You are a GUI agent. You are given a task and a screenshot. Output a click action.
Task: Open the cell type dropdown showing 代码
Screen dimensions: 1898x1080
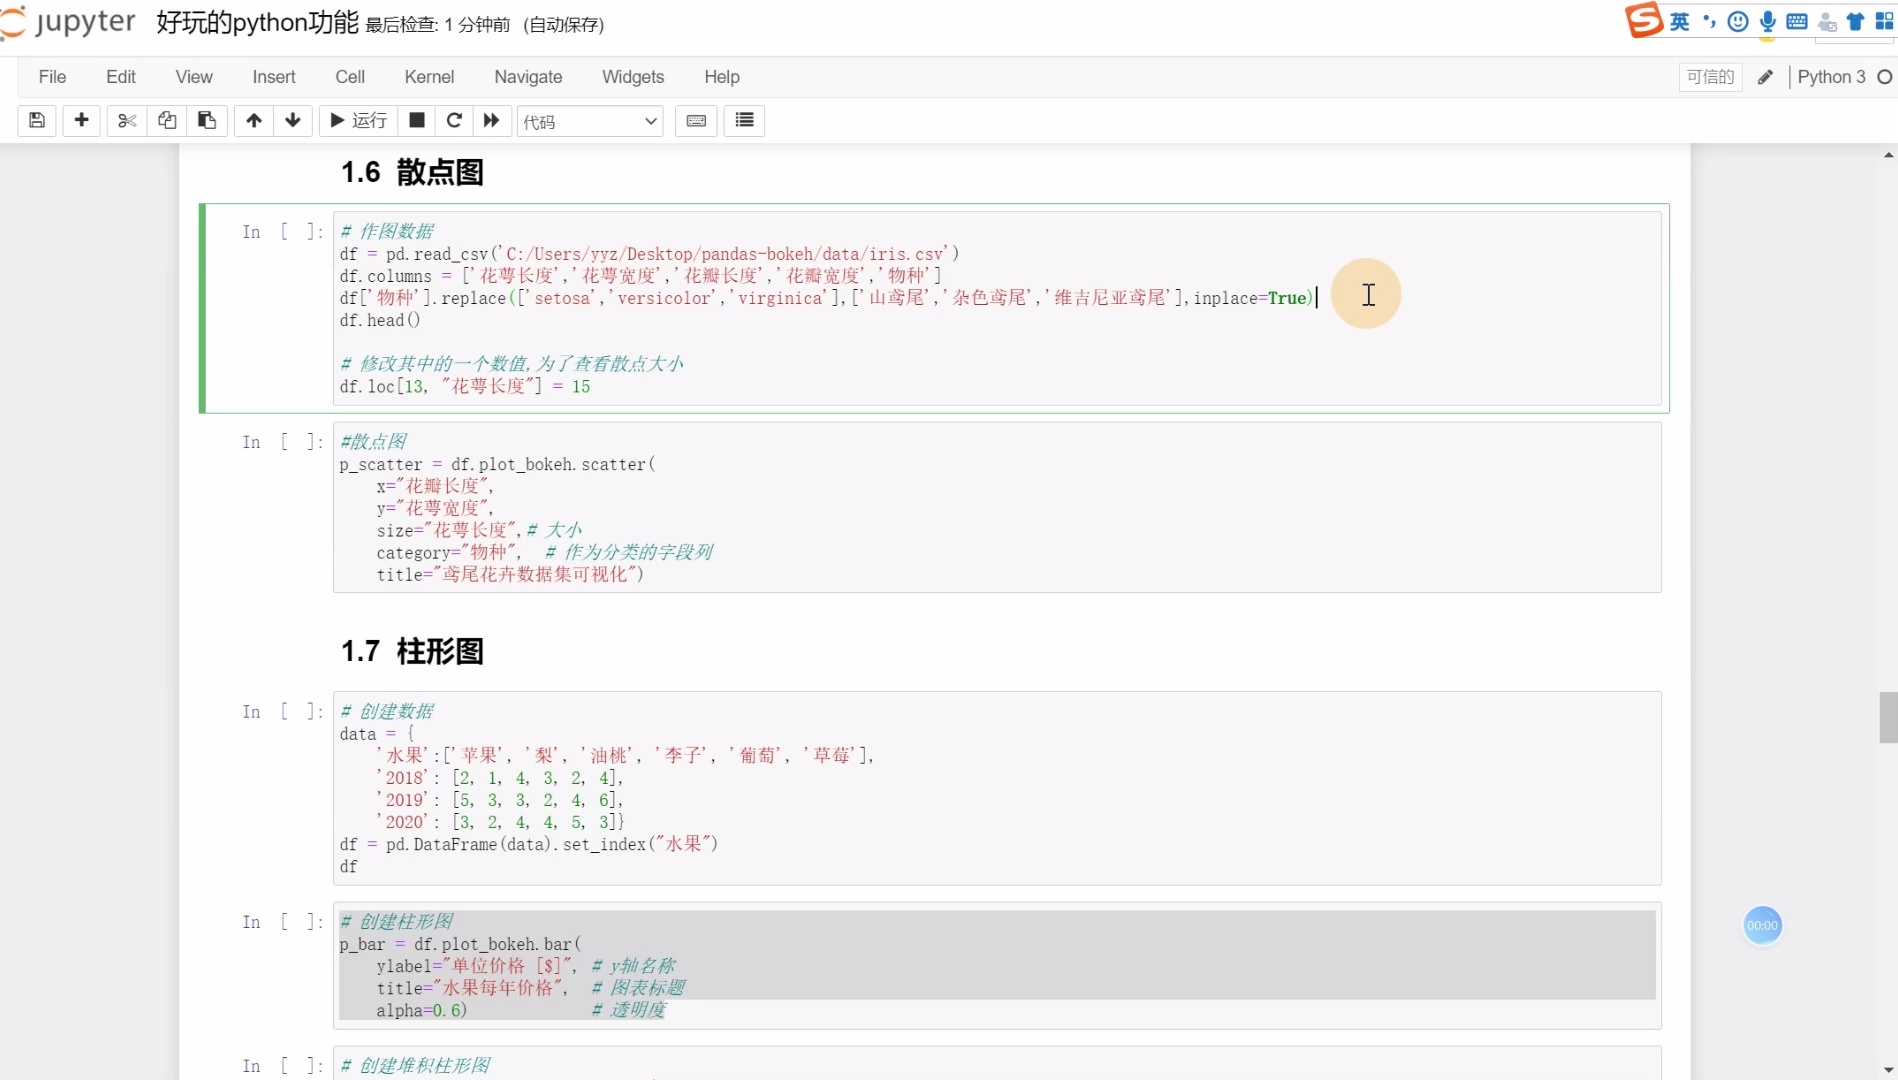(590, 121)
